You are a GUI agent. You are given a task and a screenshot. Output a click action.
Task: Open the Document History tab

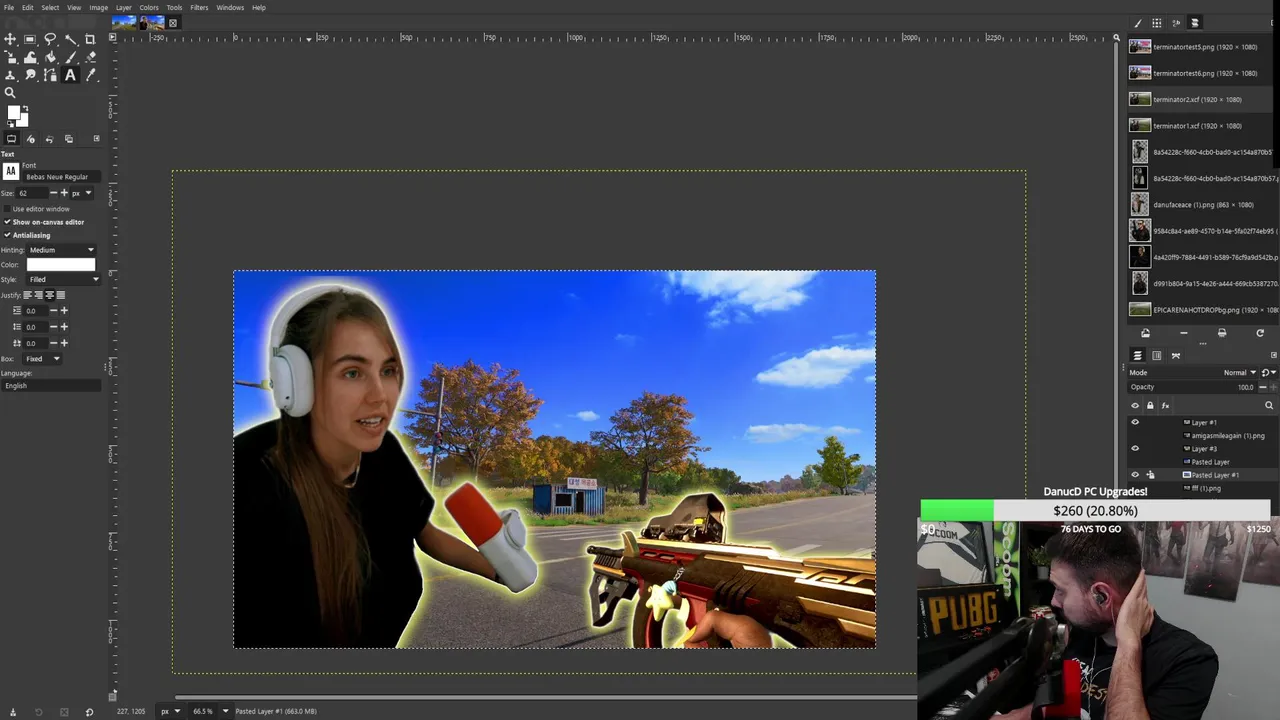[1194, 22]
